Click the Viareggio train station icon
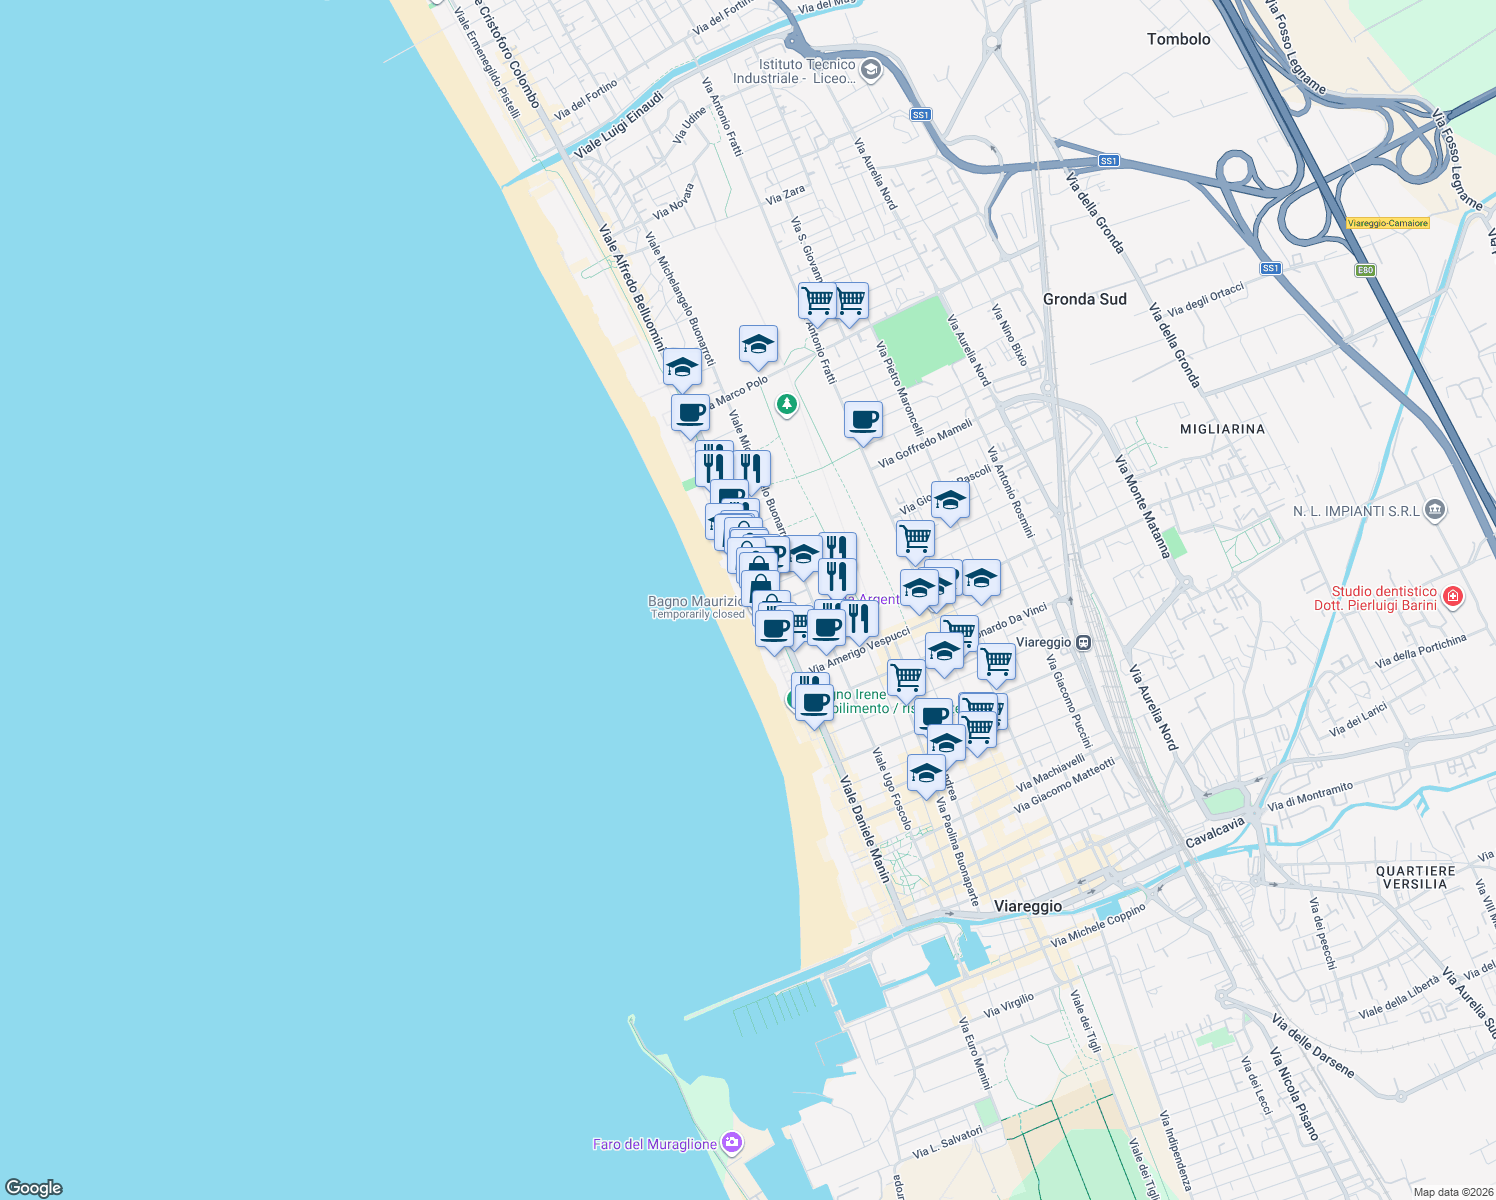Image resolution: width=1496 pixels, height=1200 pixels. tap(1083, 643)
